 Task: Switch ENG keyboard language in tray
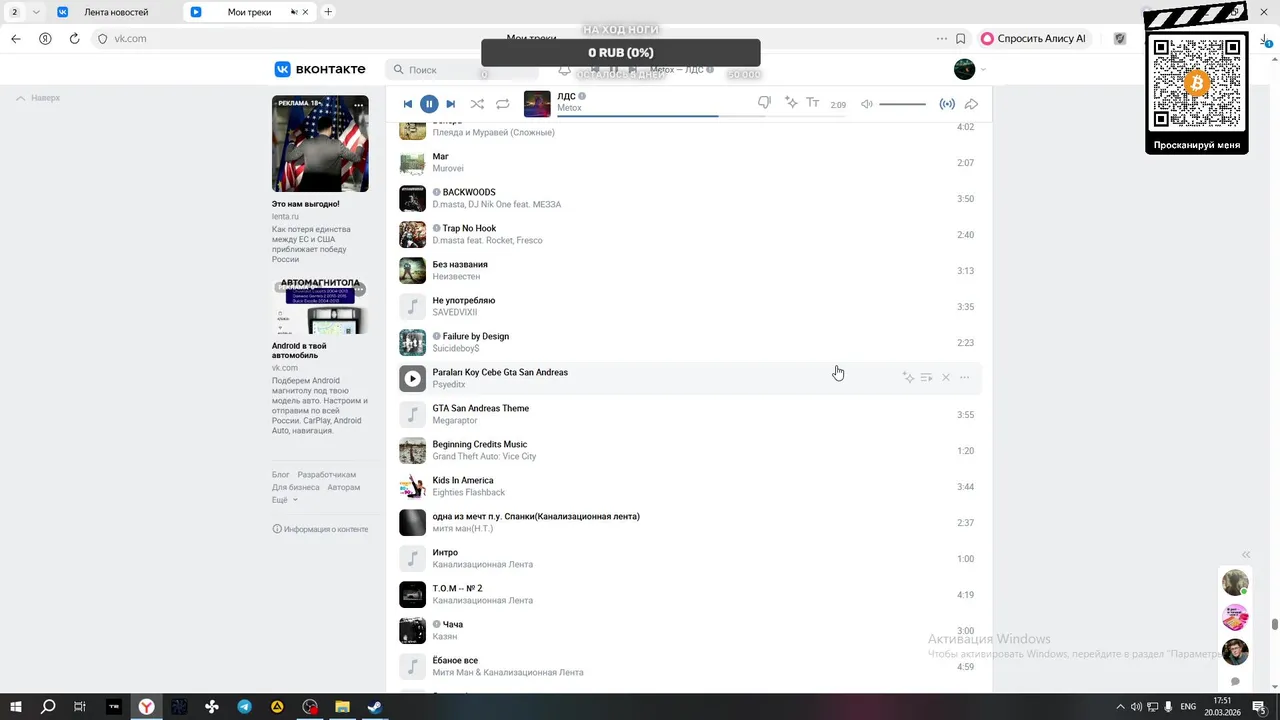click(x=1189, y=707)
